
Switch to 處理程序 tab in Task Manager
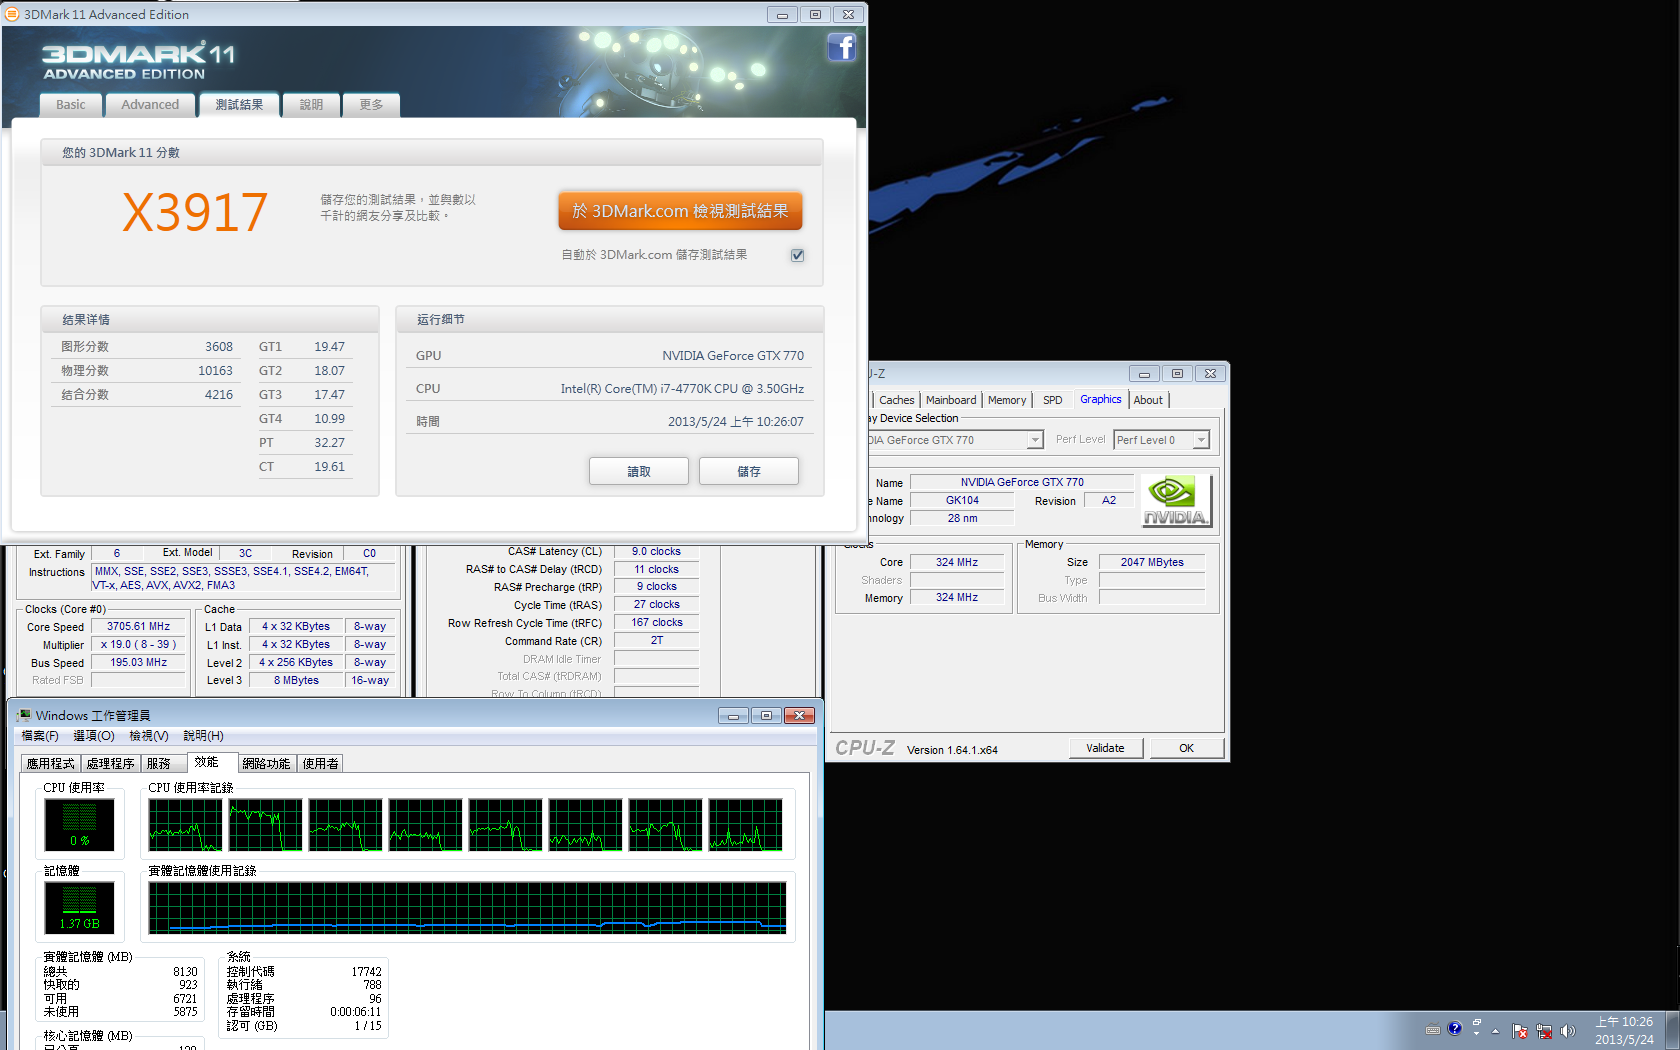[110, 763]
